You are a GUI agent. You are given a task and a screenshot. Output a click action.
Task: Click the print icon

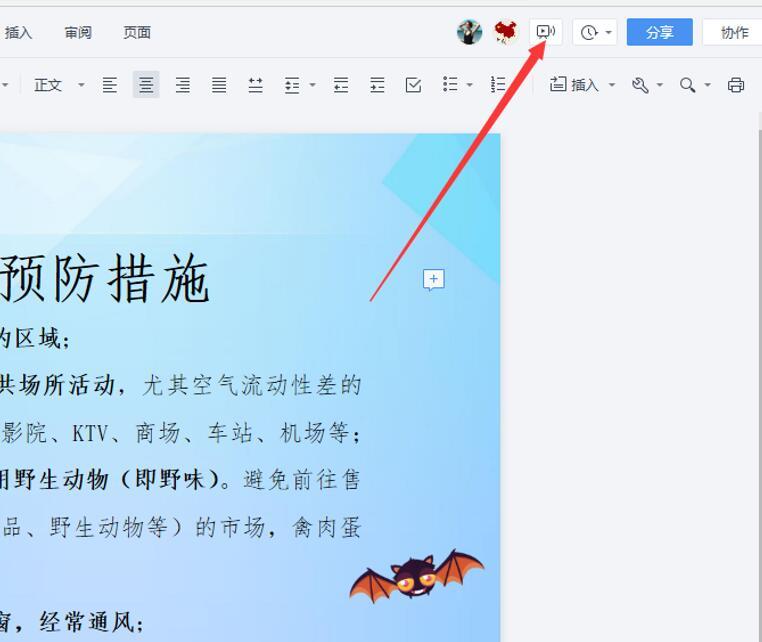point(736,85)
